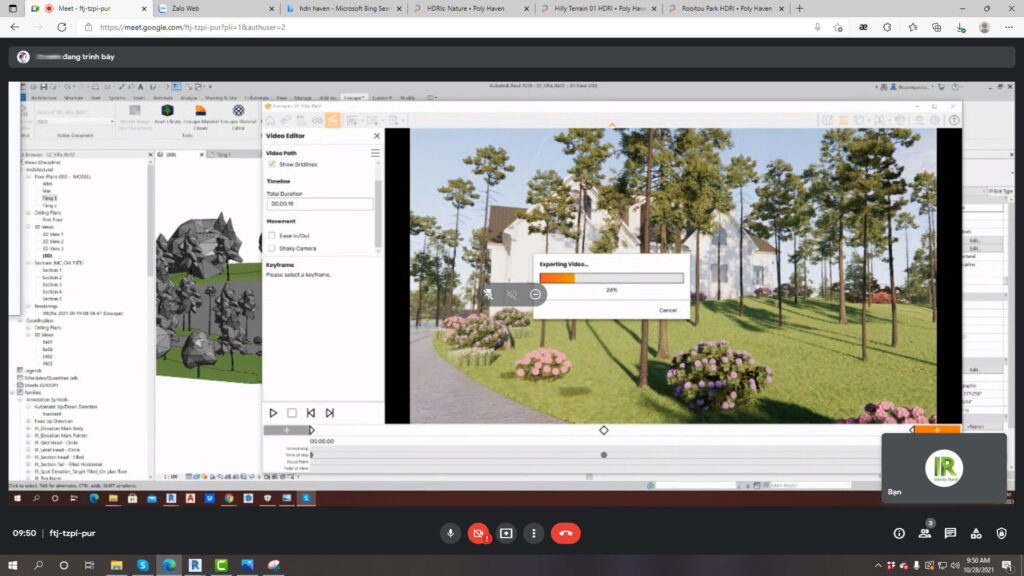Open the Meet activities panel
This screenshot has width=1024, height=576.
[x=976, y=533]
